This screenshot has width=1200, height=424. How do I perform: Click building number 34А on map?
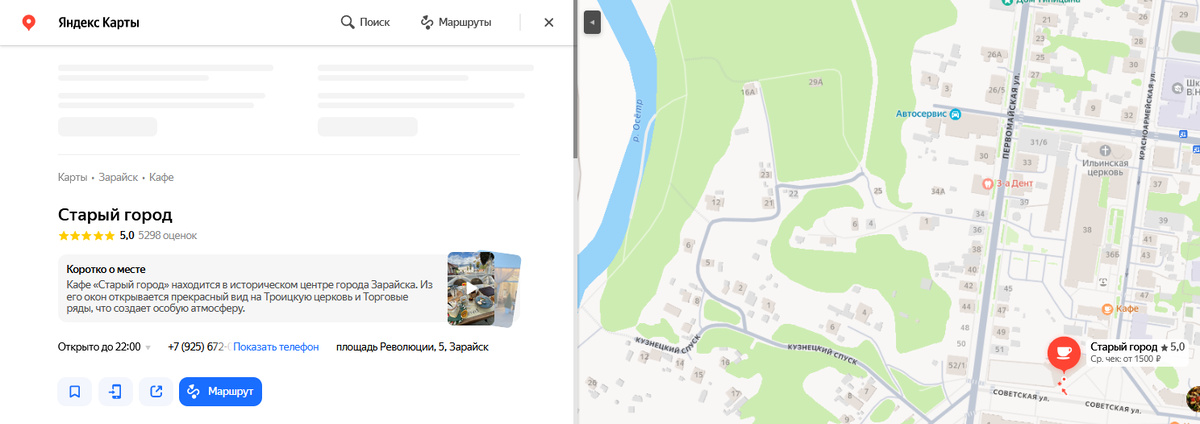coord(938,190)
